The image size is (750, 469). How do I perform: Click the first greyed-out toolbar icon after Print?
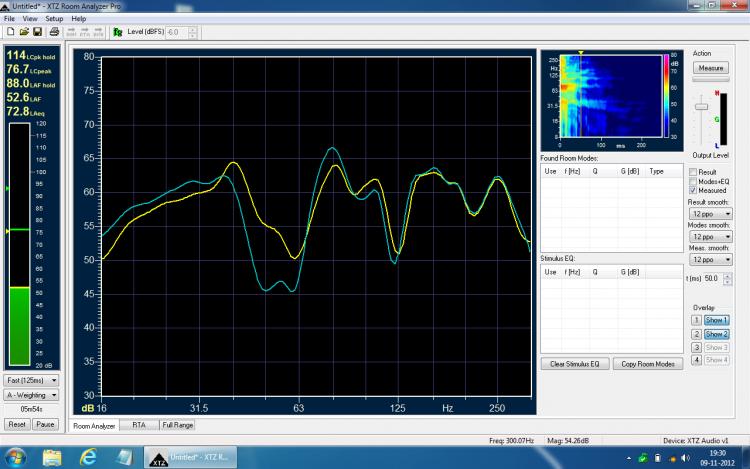[71, 32]
